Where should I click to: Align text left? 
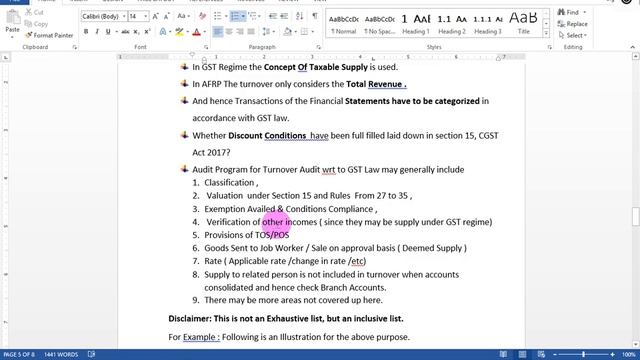[x=218, y=32]
